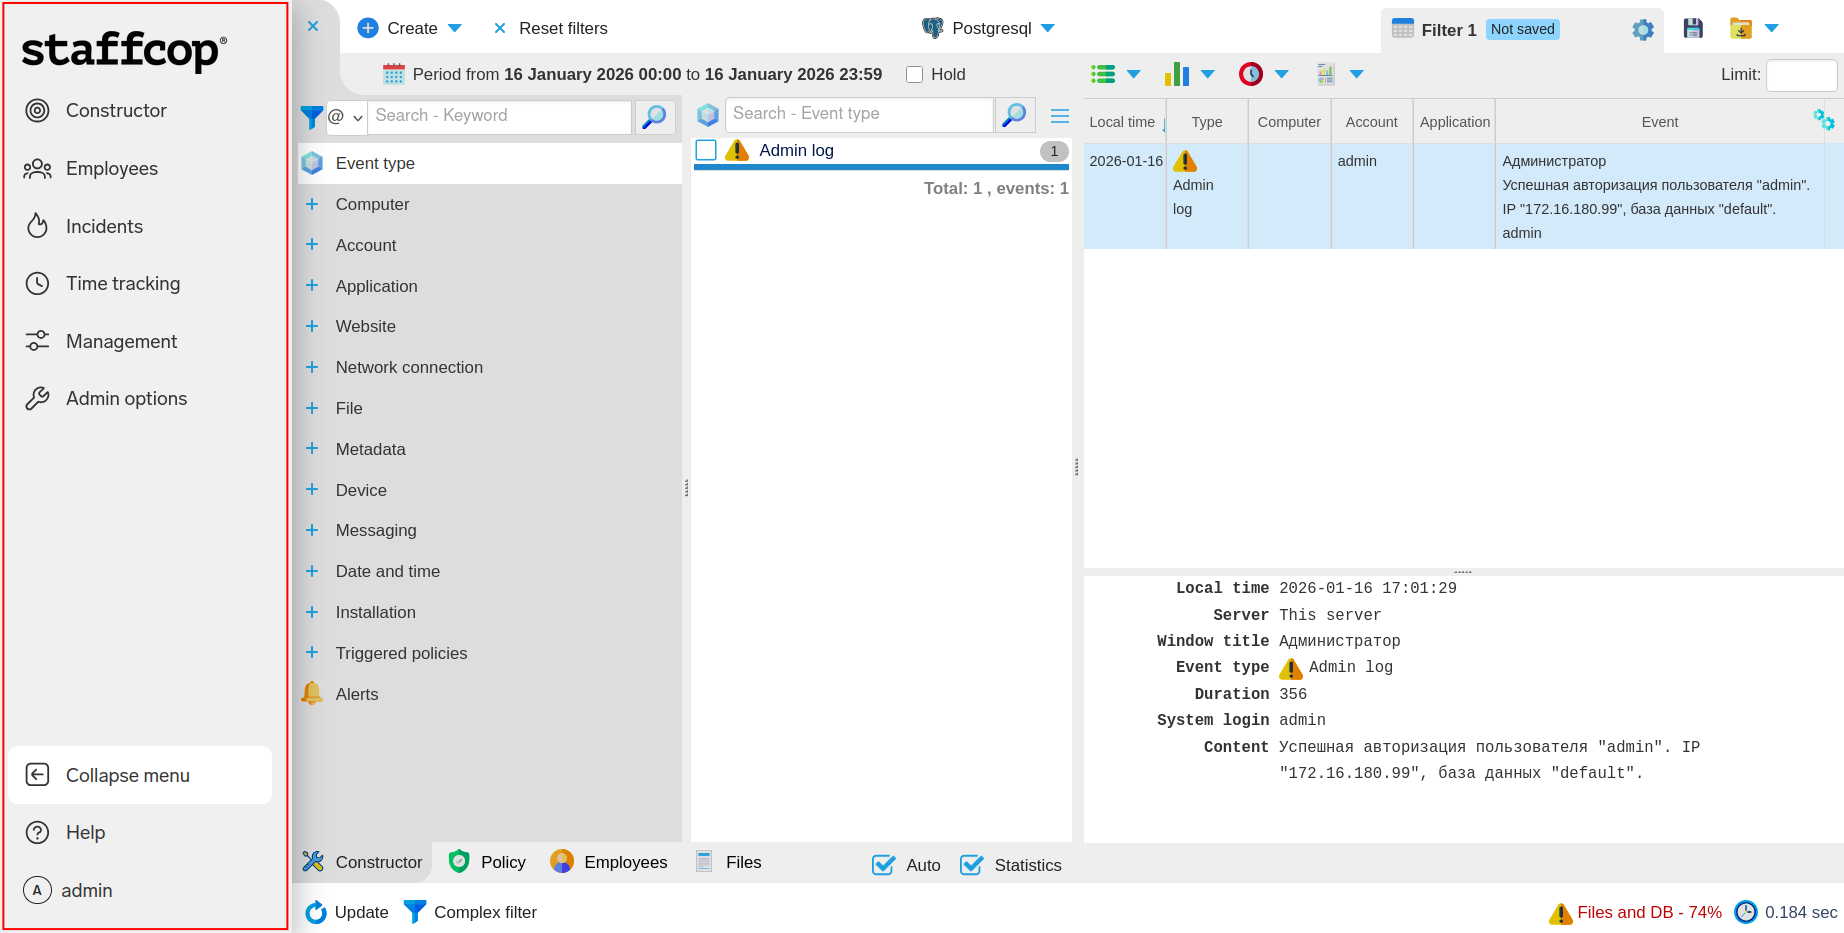Click the event type search magnifier icon
The height and width of the screenshot is (933, 1844).
(1014, 115)
